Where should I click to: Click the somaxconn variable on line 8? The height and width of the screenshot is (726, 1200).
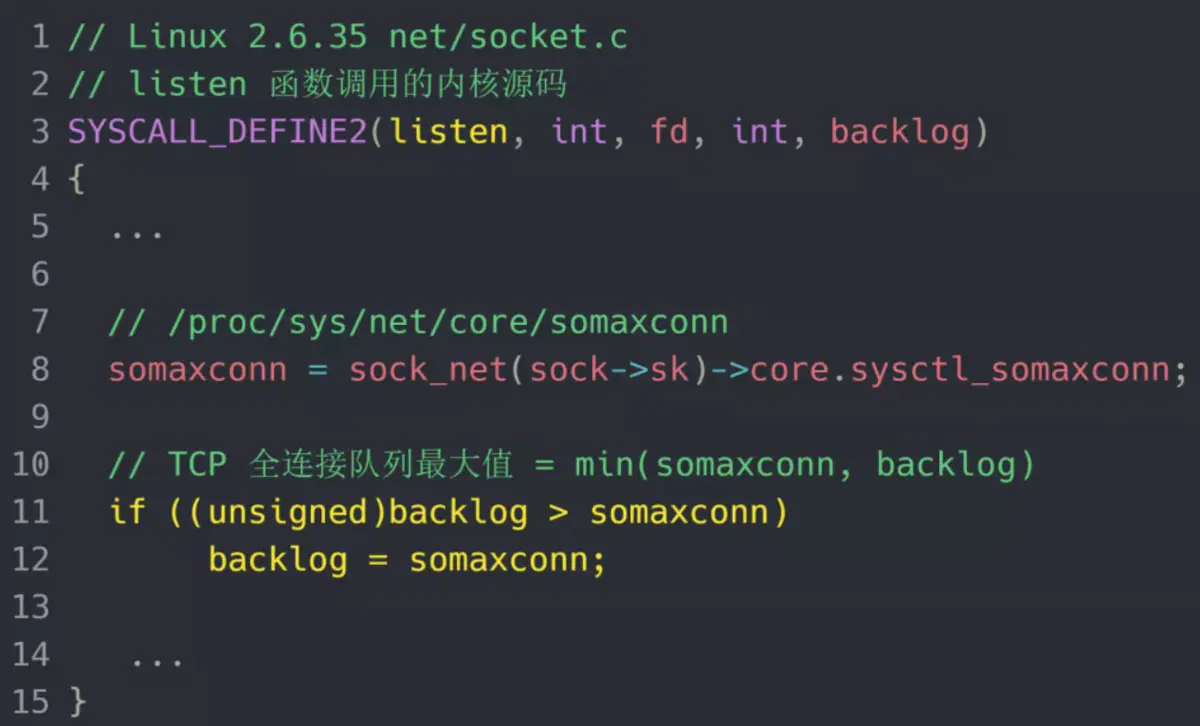pyautogui.click(x=198, y=370)
